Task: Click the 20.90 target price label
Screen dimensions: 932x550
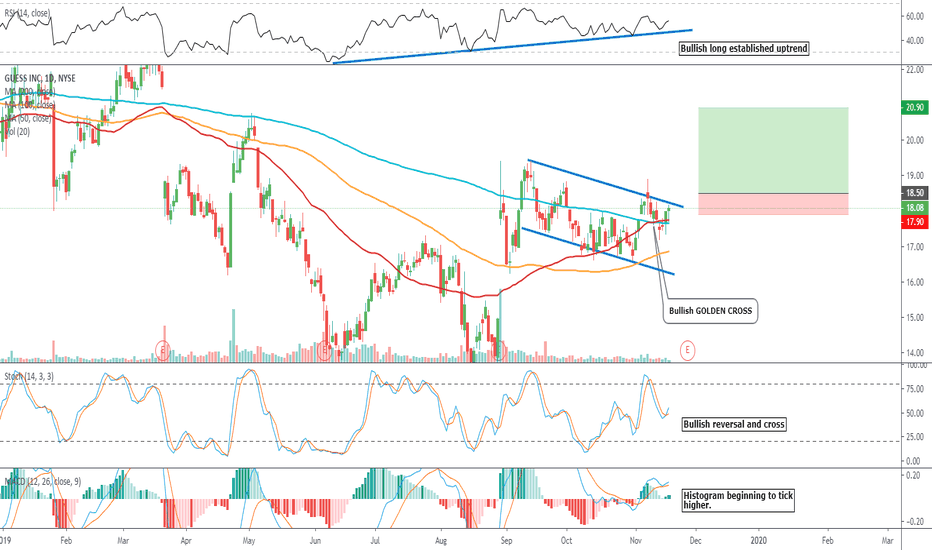Action: pyautogui.click(x=914, y=108)
